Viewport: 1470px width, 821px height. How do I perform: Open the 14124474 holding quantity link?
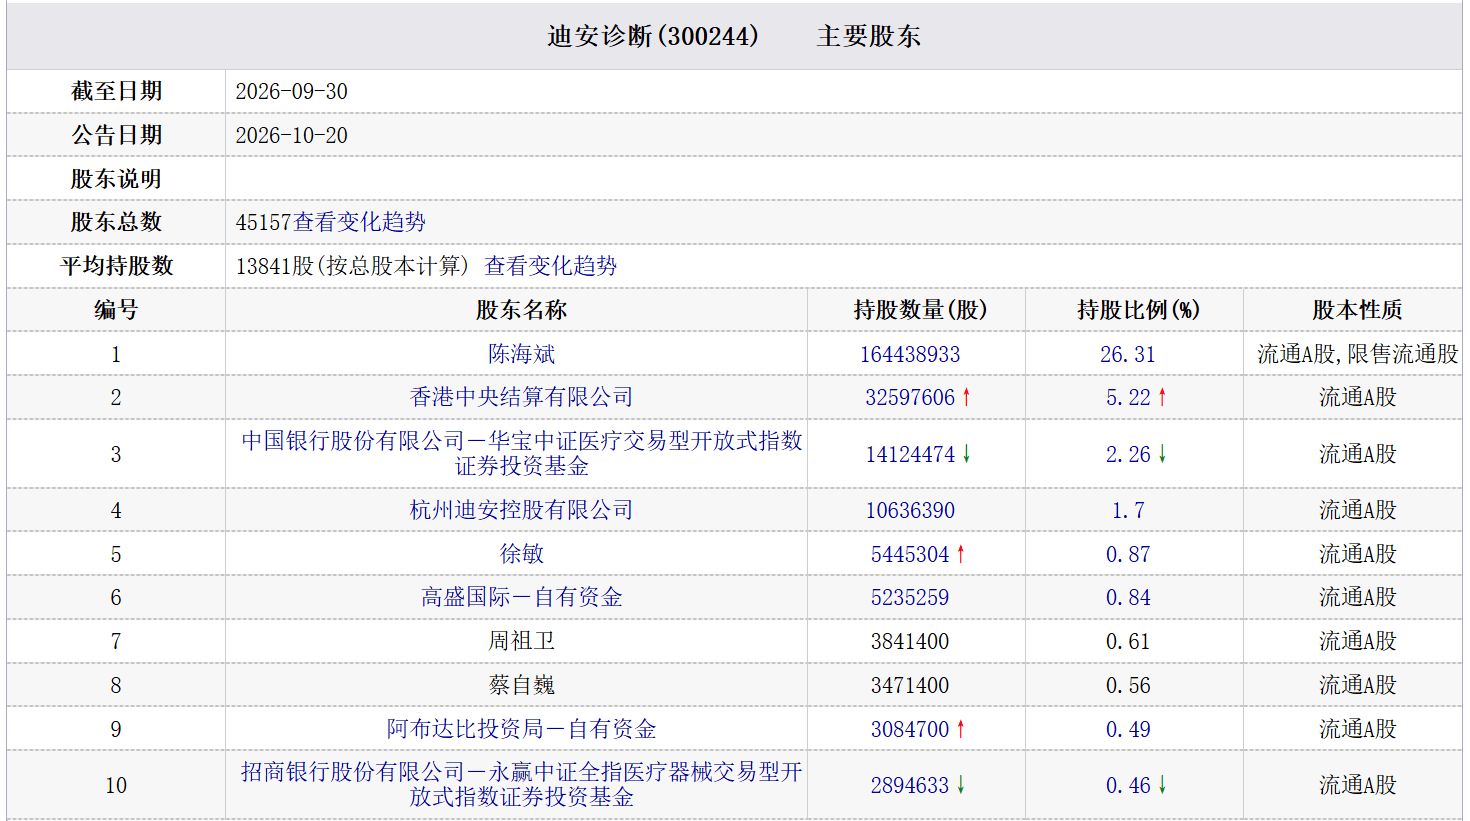click(910, 454)
